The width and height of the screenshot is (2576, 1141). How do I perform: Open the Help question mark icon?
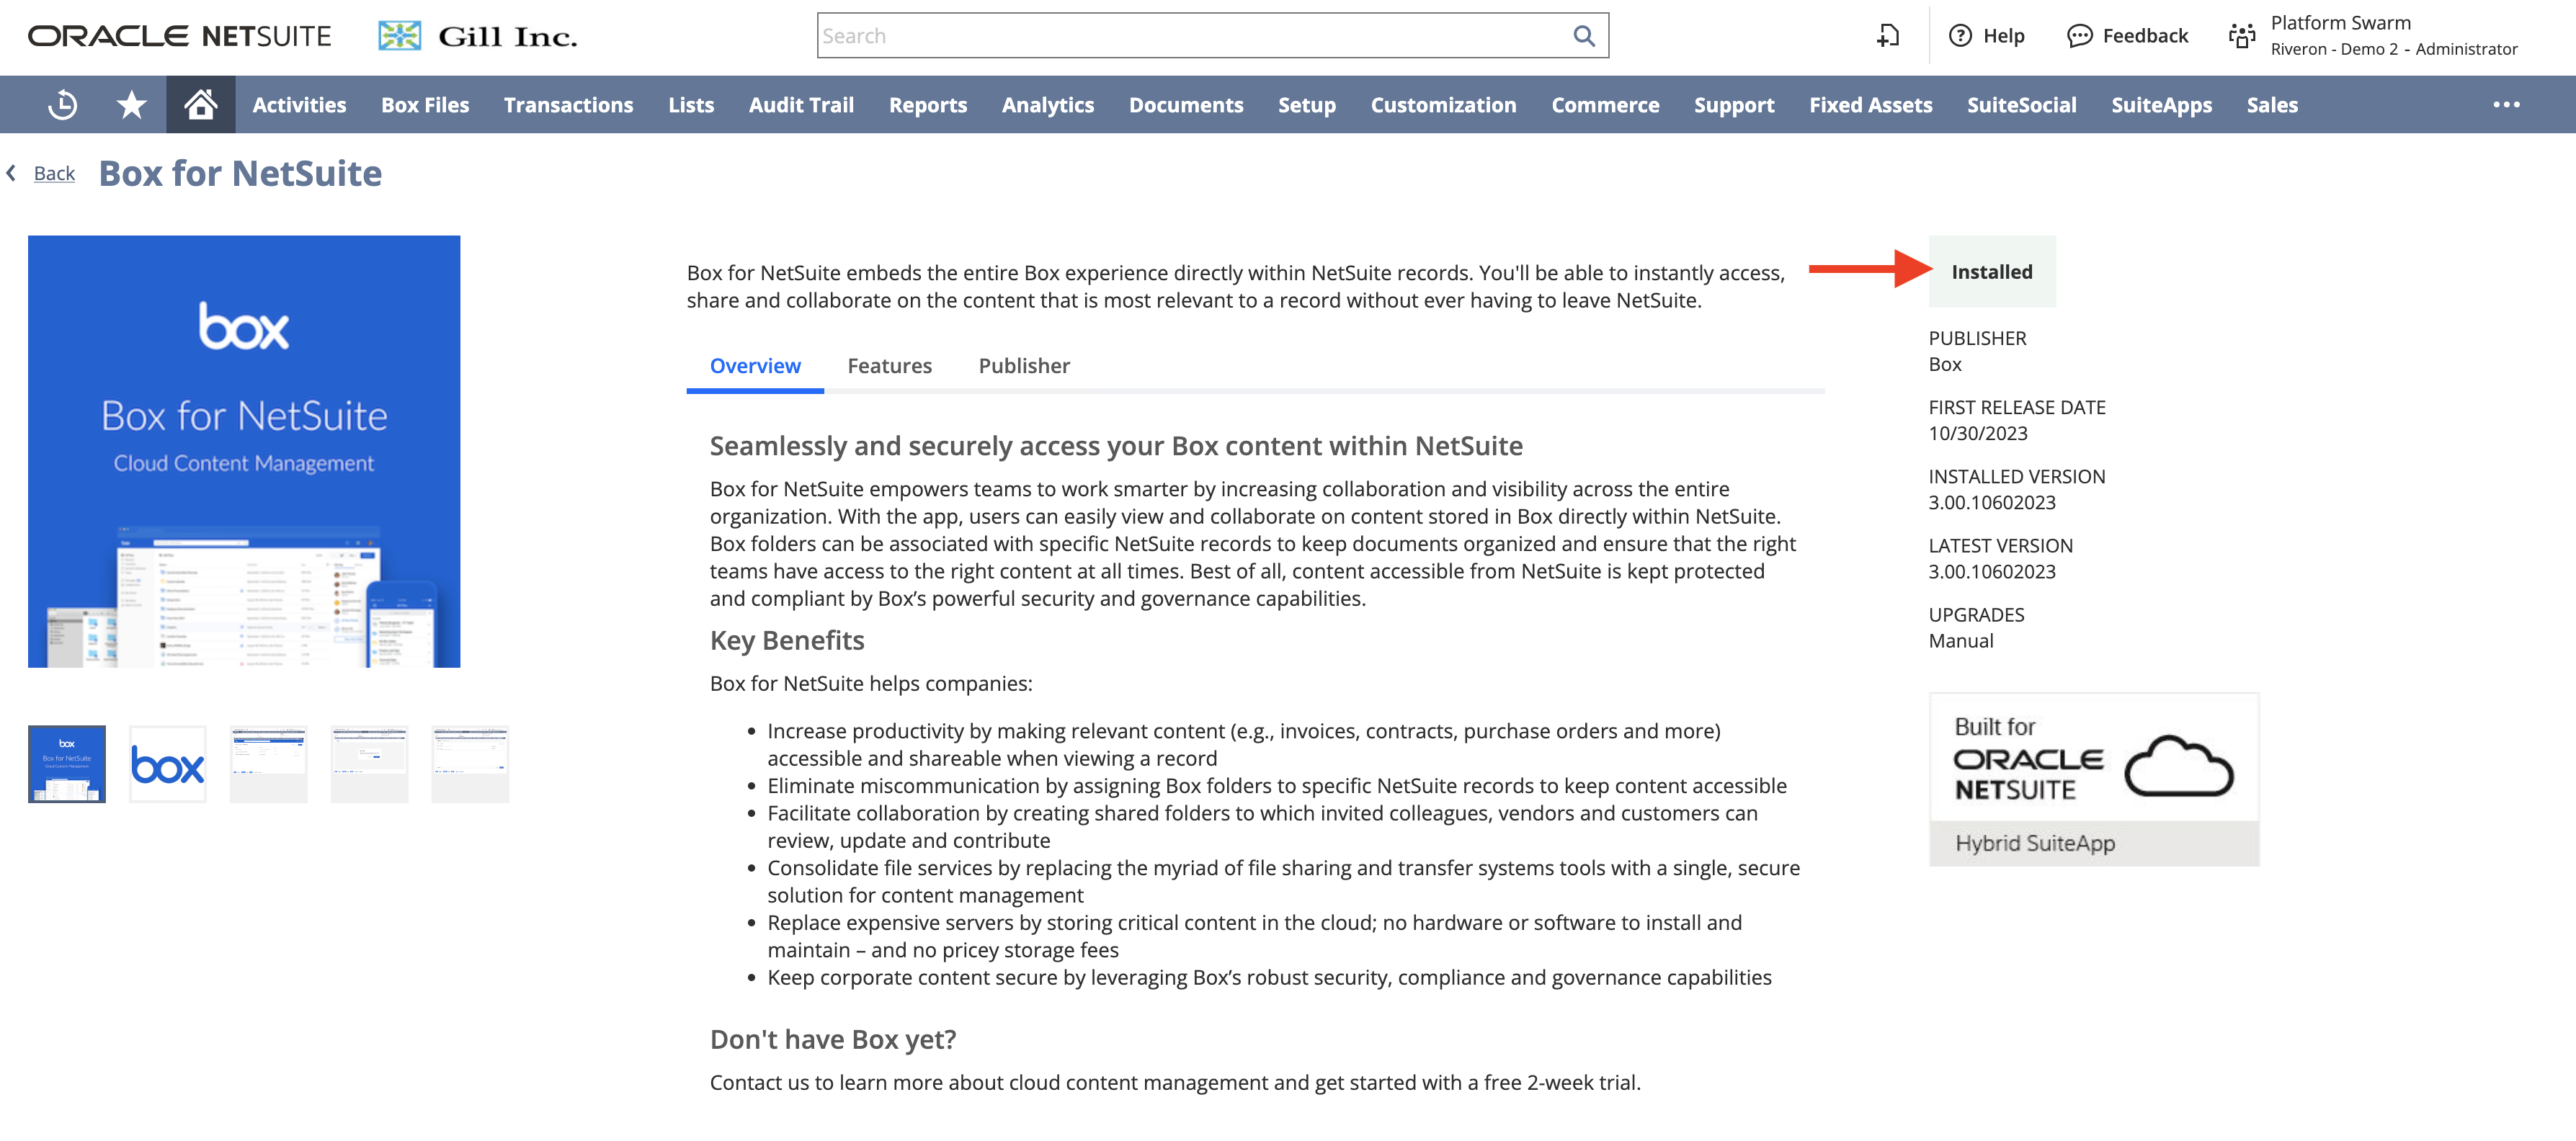pos(1960,36)
